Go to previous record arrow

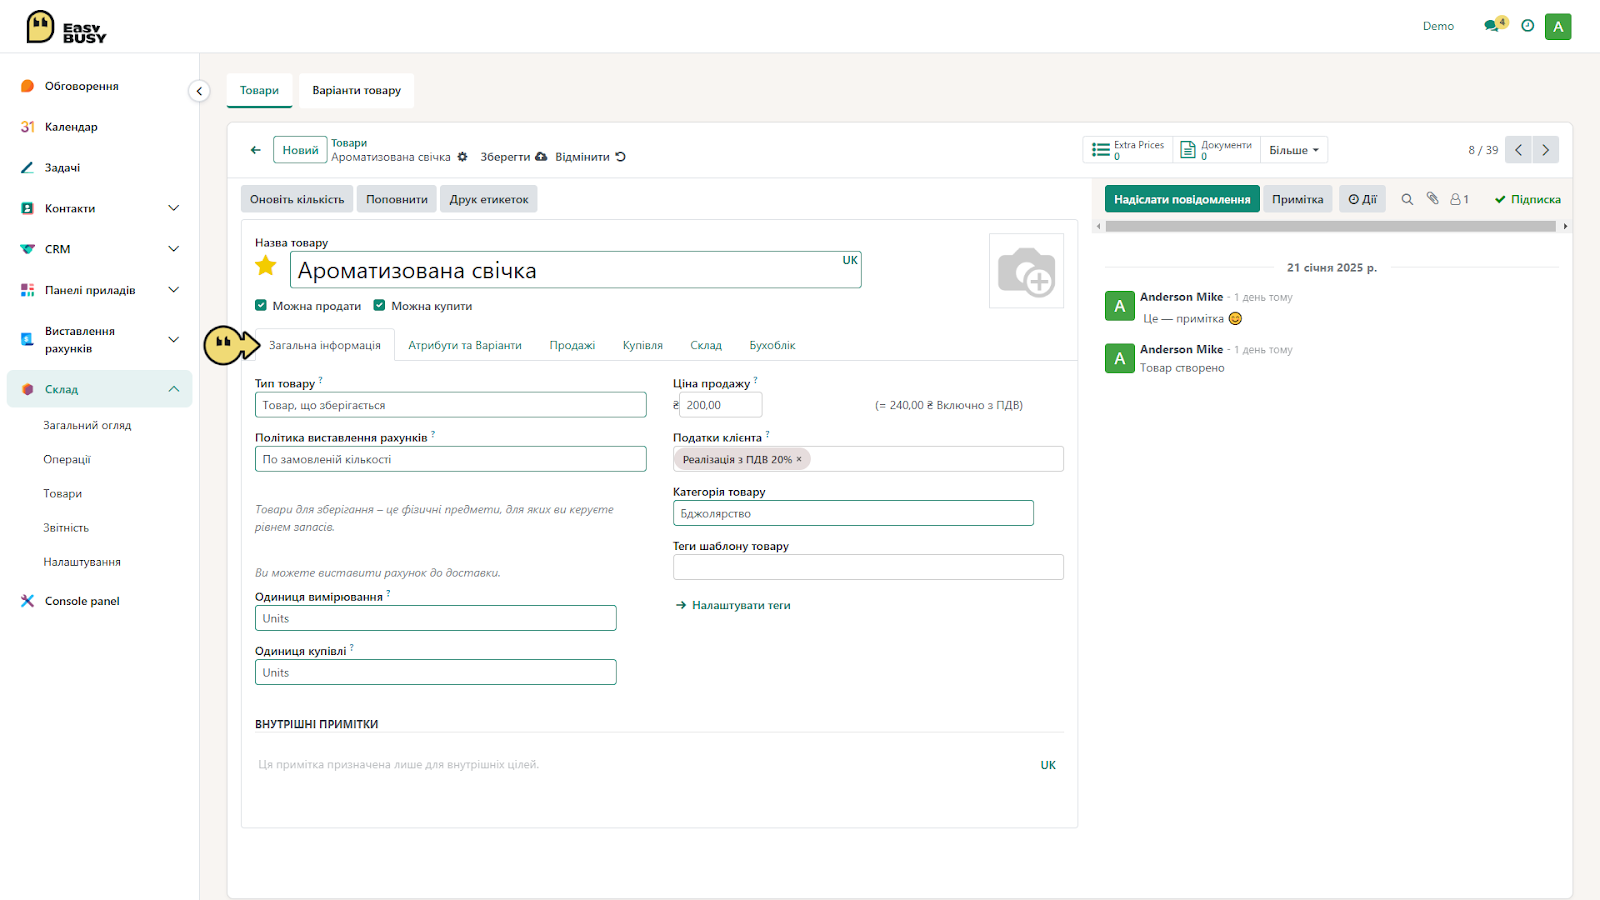pos(1518,150)
